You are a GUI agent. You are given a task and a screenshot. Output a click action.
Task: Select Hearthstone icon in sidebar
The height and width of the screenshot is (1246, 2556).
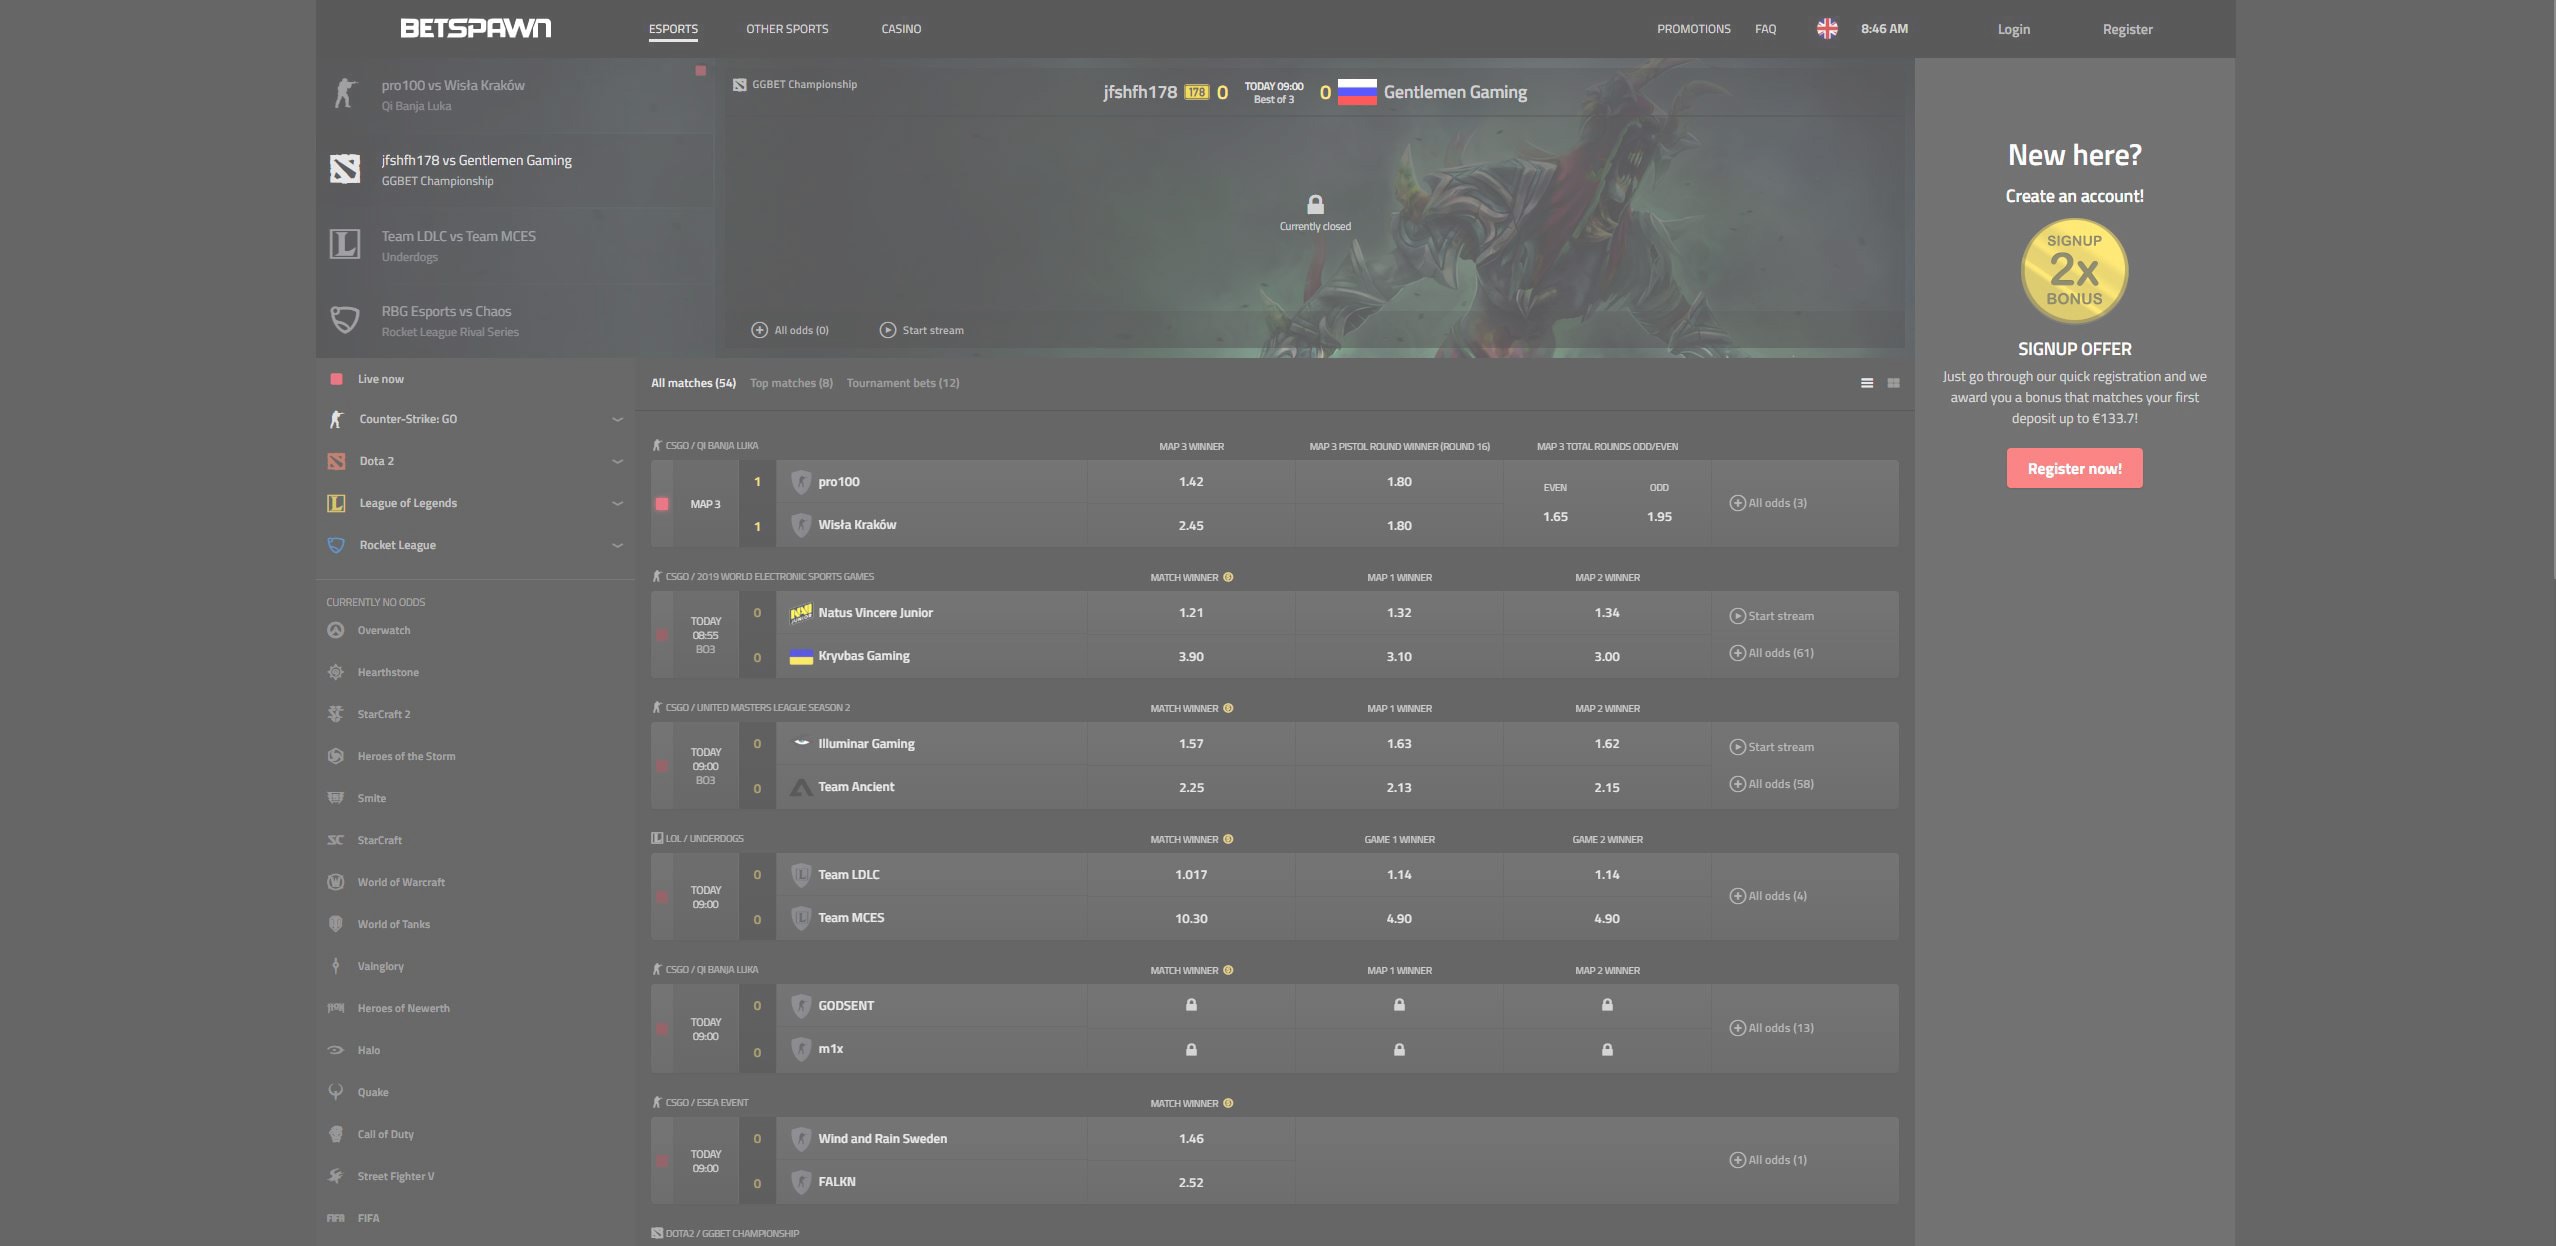click(x=336, y=672)
